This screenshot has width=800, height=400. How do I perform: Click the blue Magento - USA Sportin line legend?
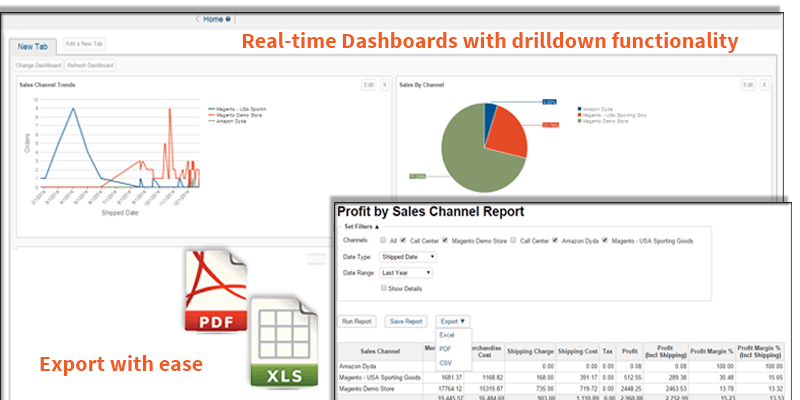(x=237, y=109)
